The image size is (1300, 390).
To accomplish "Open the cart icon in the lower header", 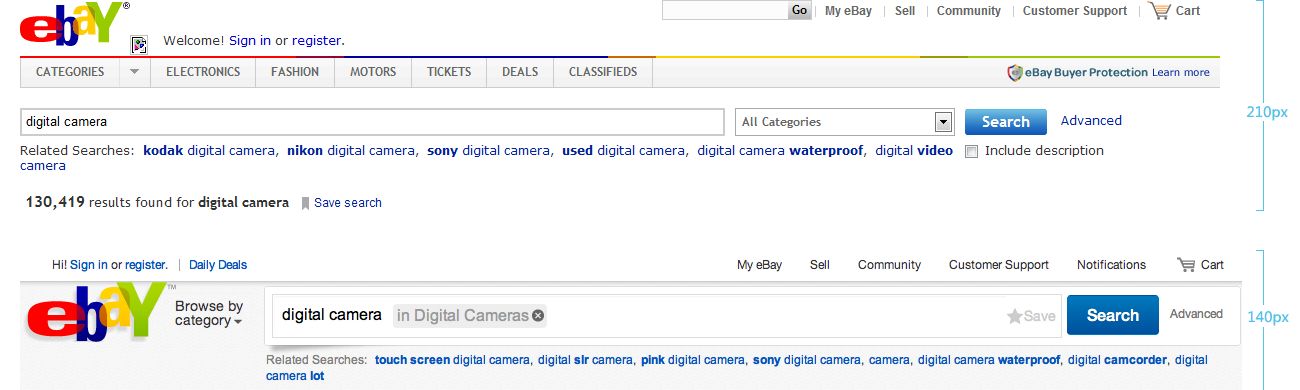I will (x=1186, y=265).
